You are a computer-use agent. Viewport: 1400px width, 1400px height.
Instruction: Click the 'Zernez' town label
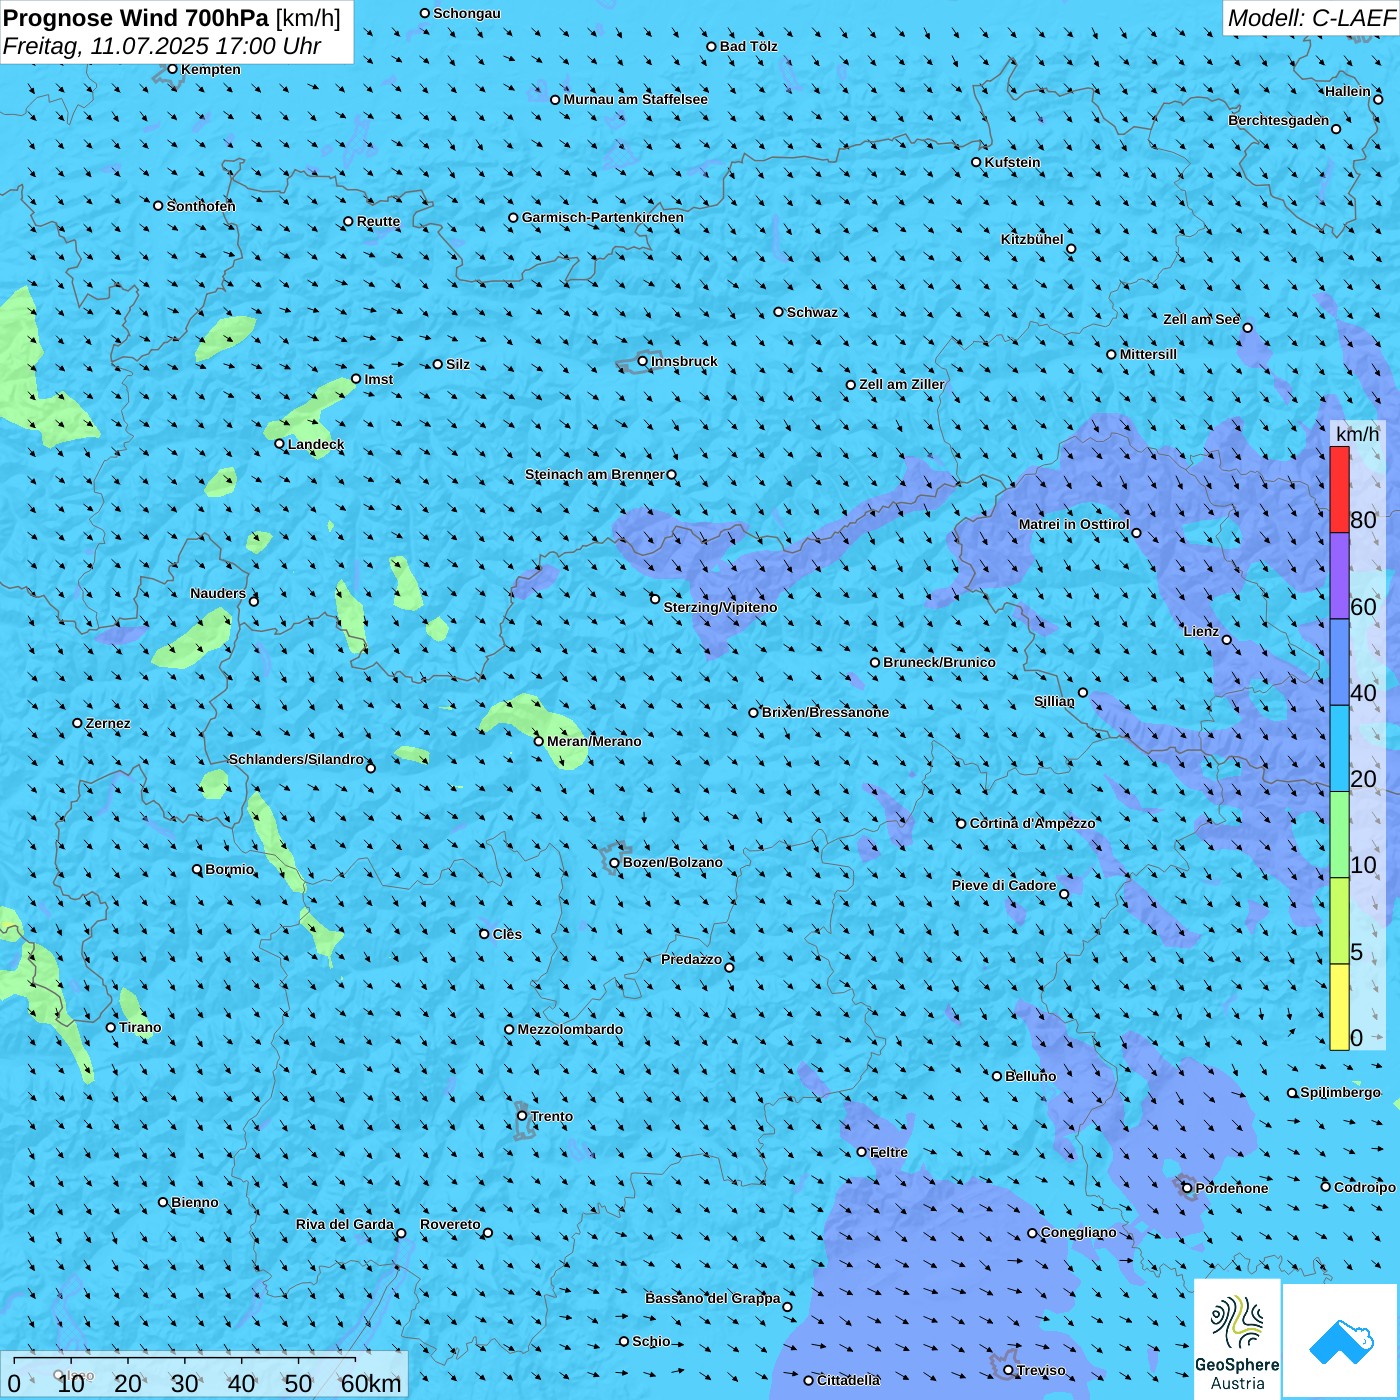click(x=108, y=723)
